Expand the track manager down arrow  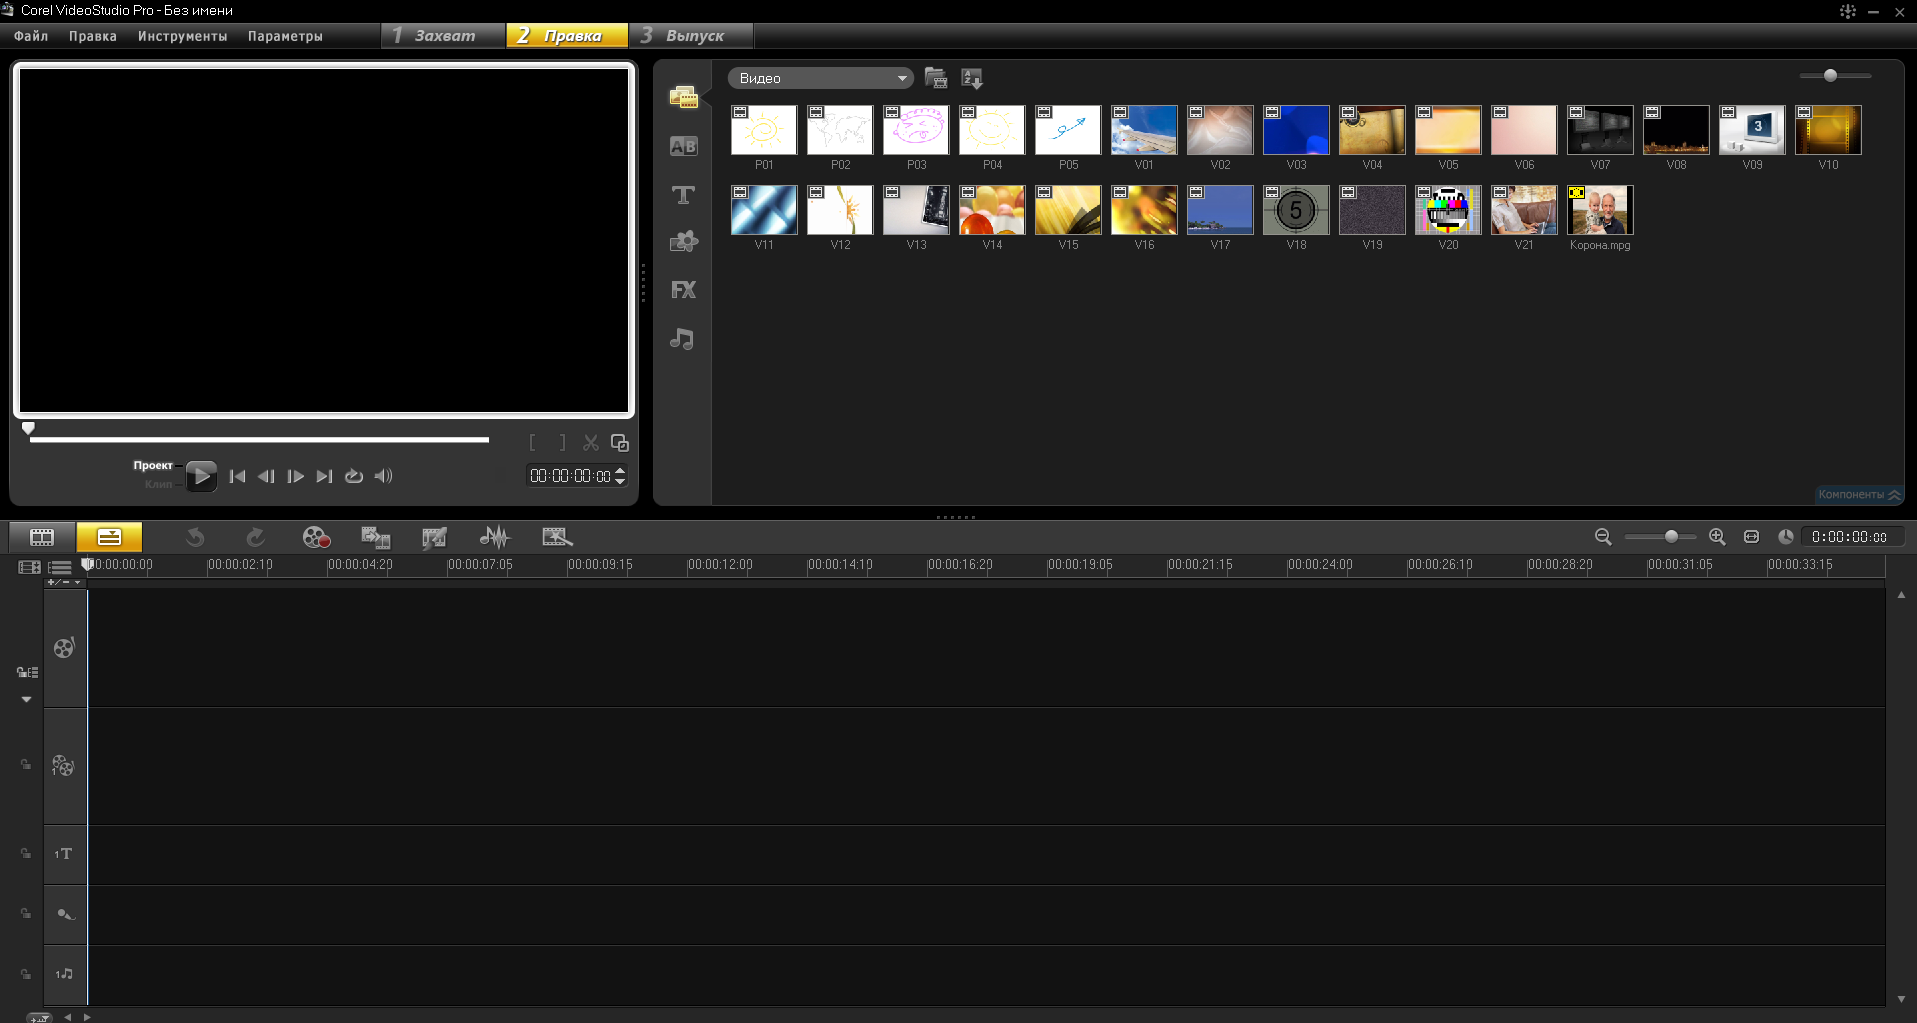click(27, 699)
